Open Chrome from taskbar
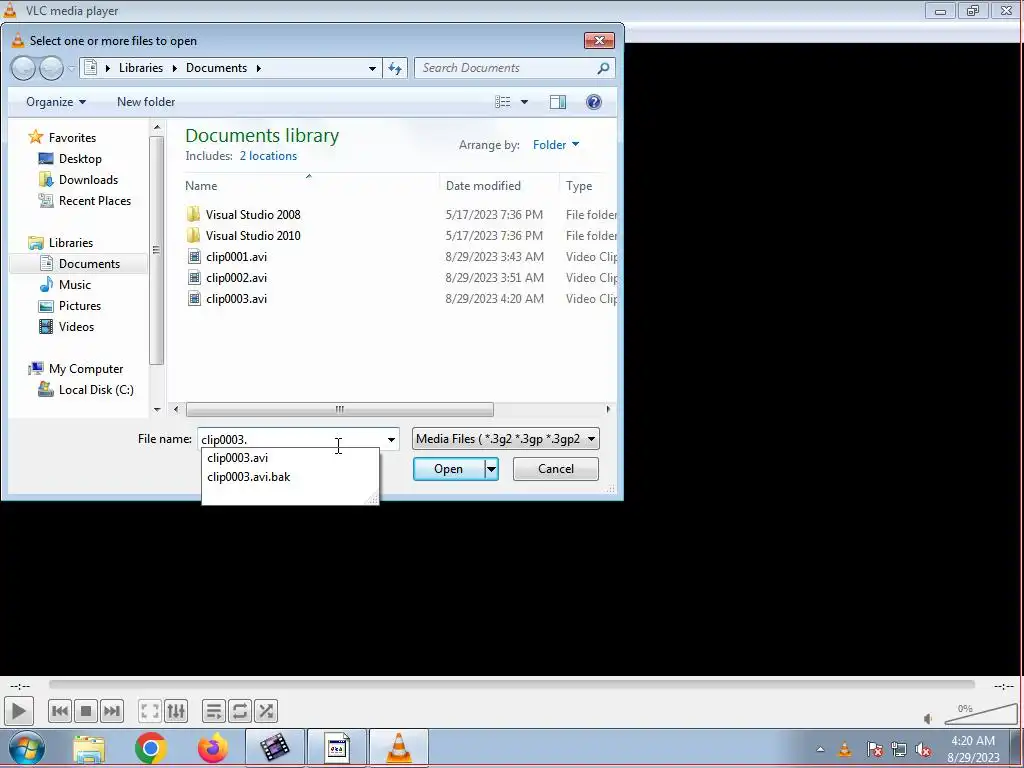 tap(151, 748)
